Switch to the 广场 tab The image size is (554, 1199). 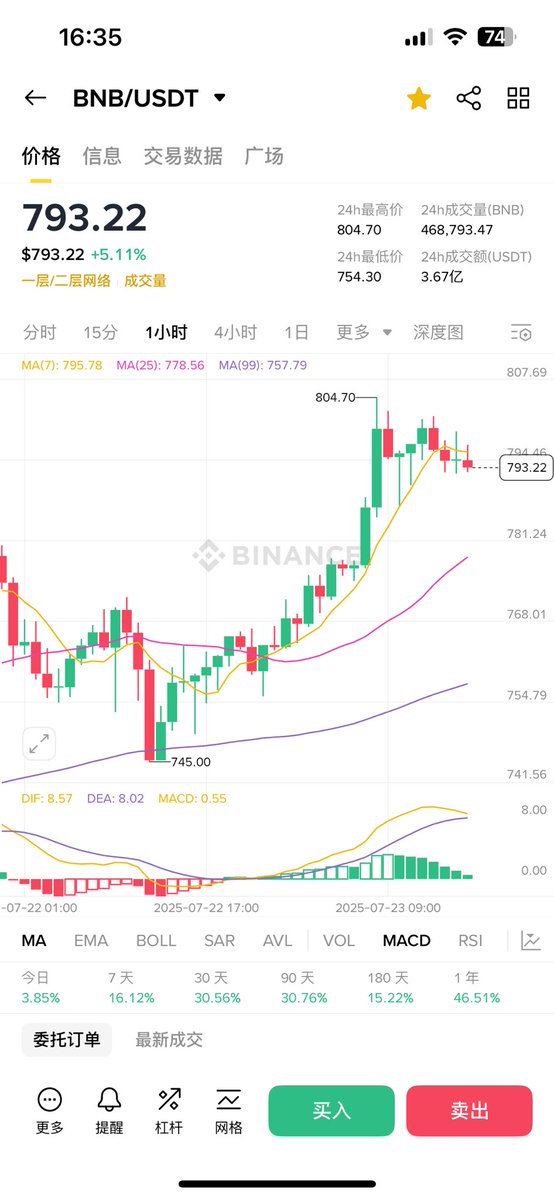pyautogui.click(x=264, y=156)
